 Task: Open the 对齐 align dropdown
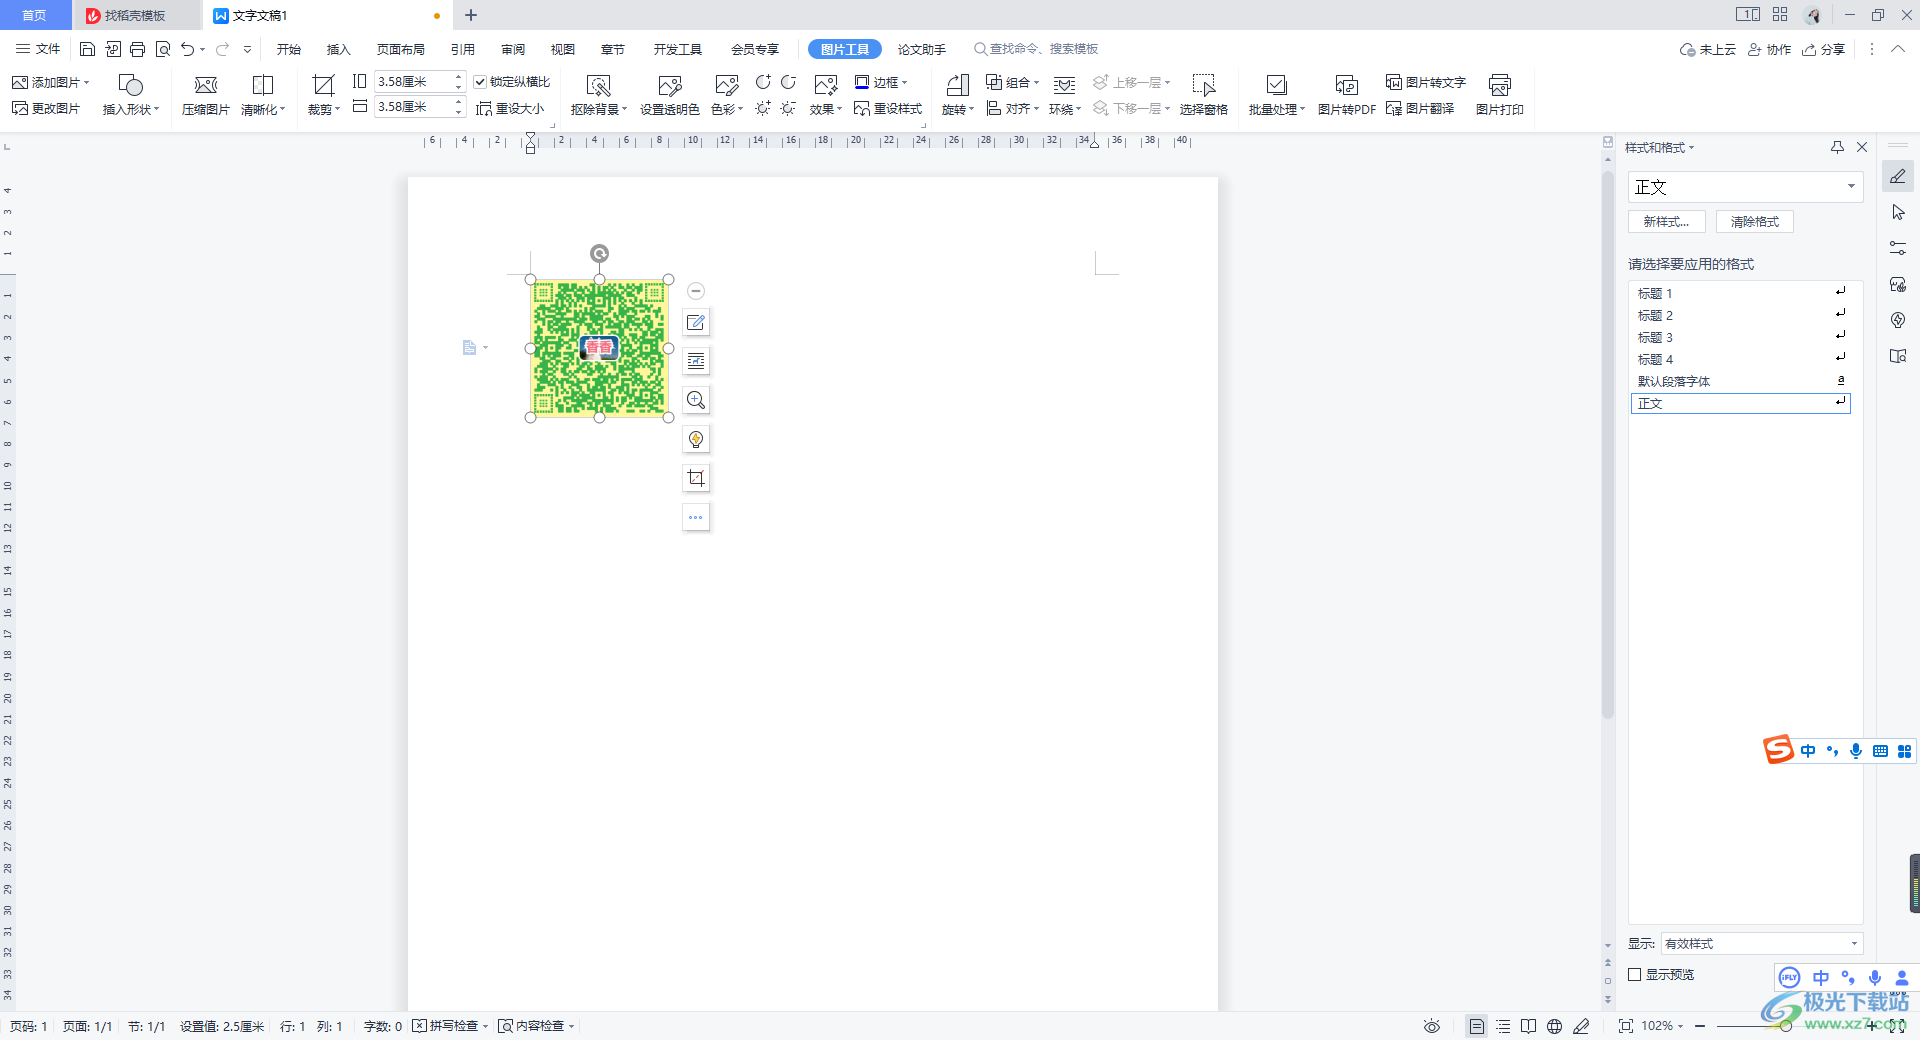point(1013,109)
